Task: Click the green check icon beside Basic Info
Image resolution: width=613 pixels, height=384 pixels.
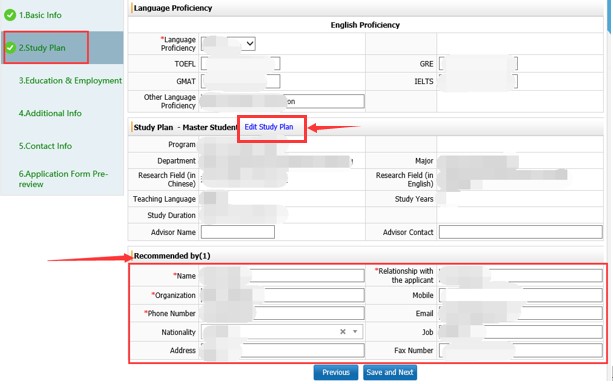Action: pyautogui.click(x=10, y=15)
